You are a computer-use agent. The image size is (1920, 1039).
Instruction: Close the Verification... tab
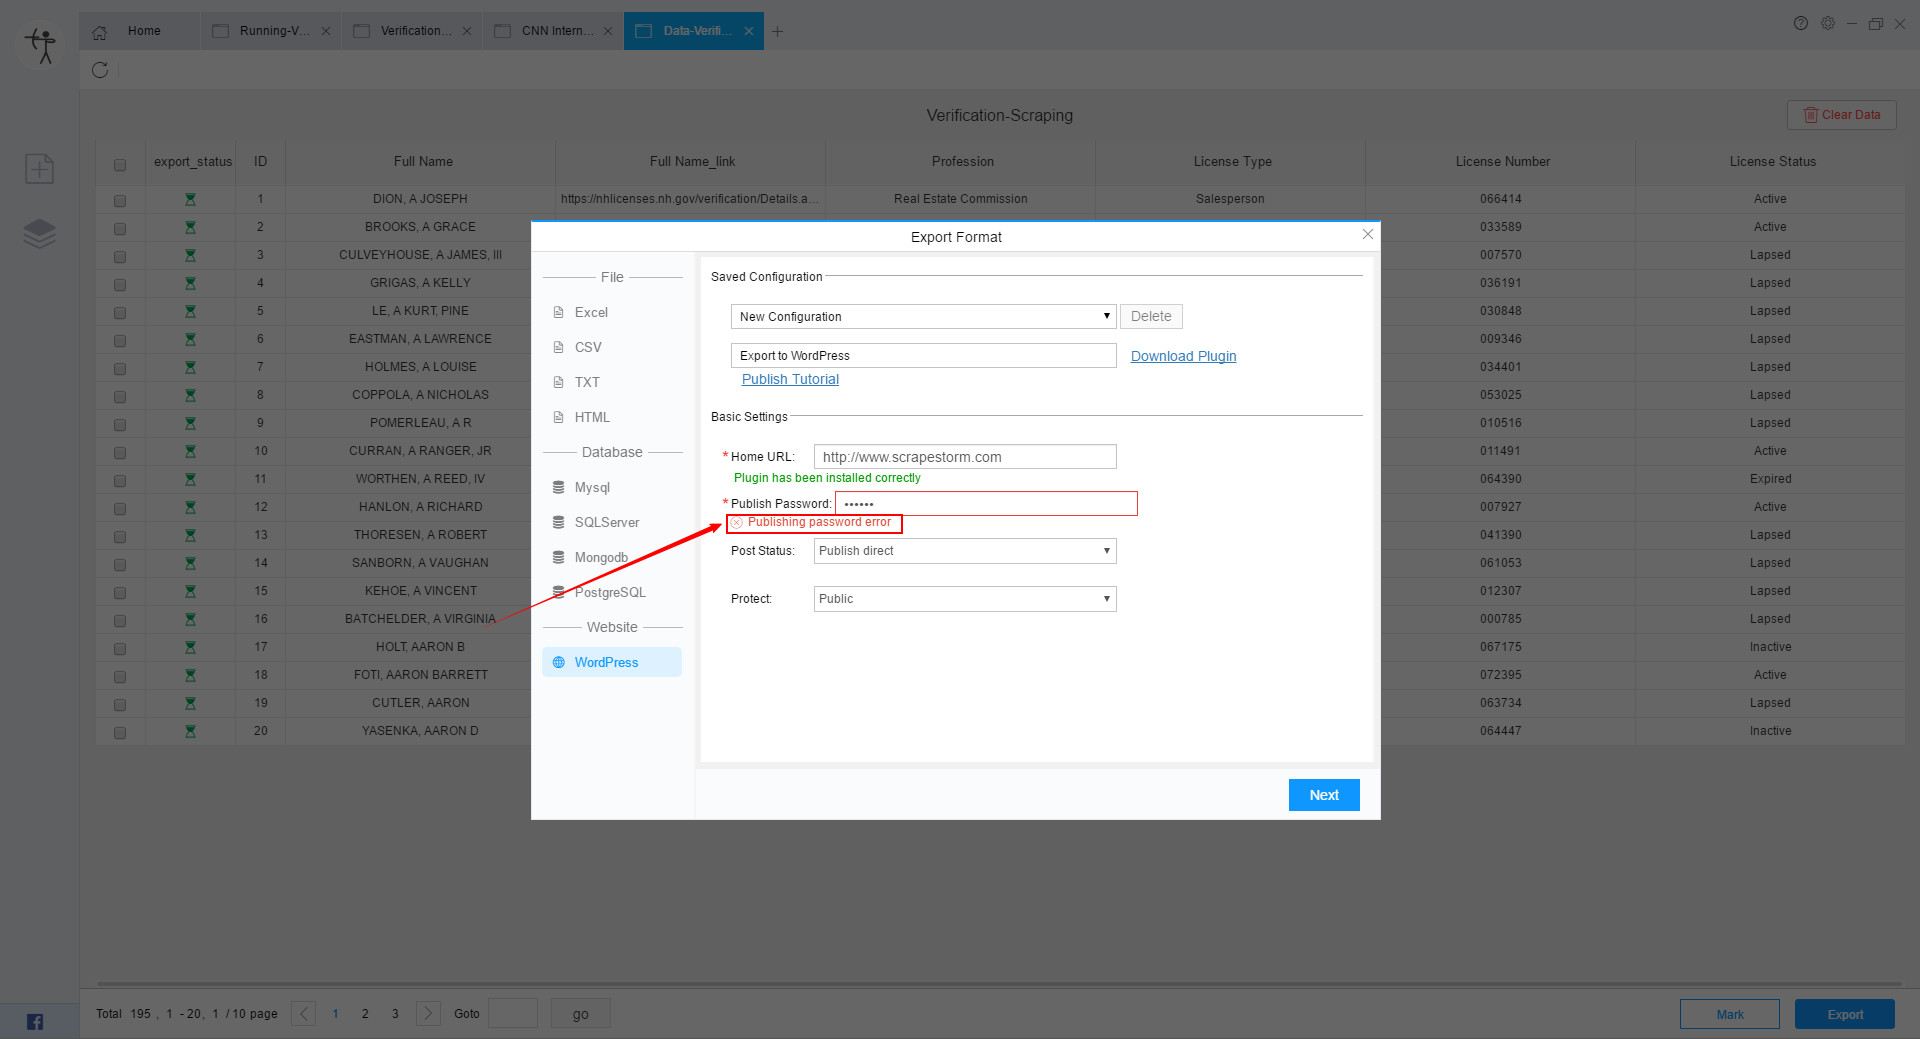(467, 31)
